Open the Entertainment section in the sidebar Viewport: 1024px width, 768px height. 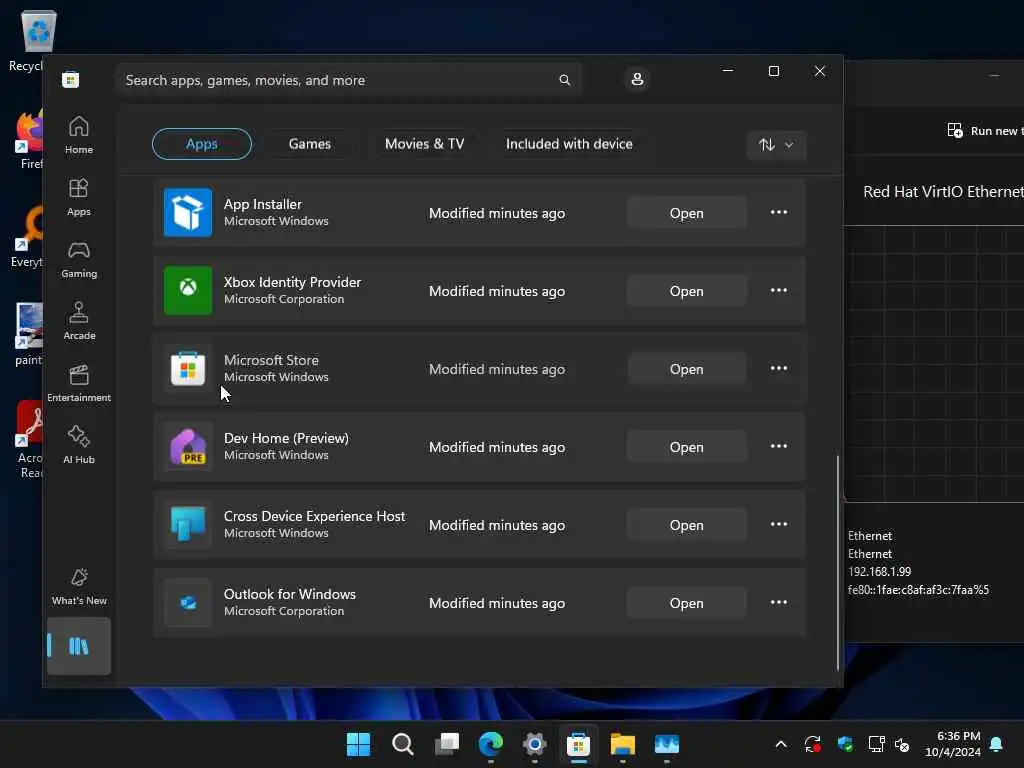pos(78,383)
